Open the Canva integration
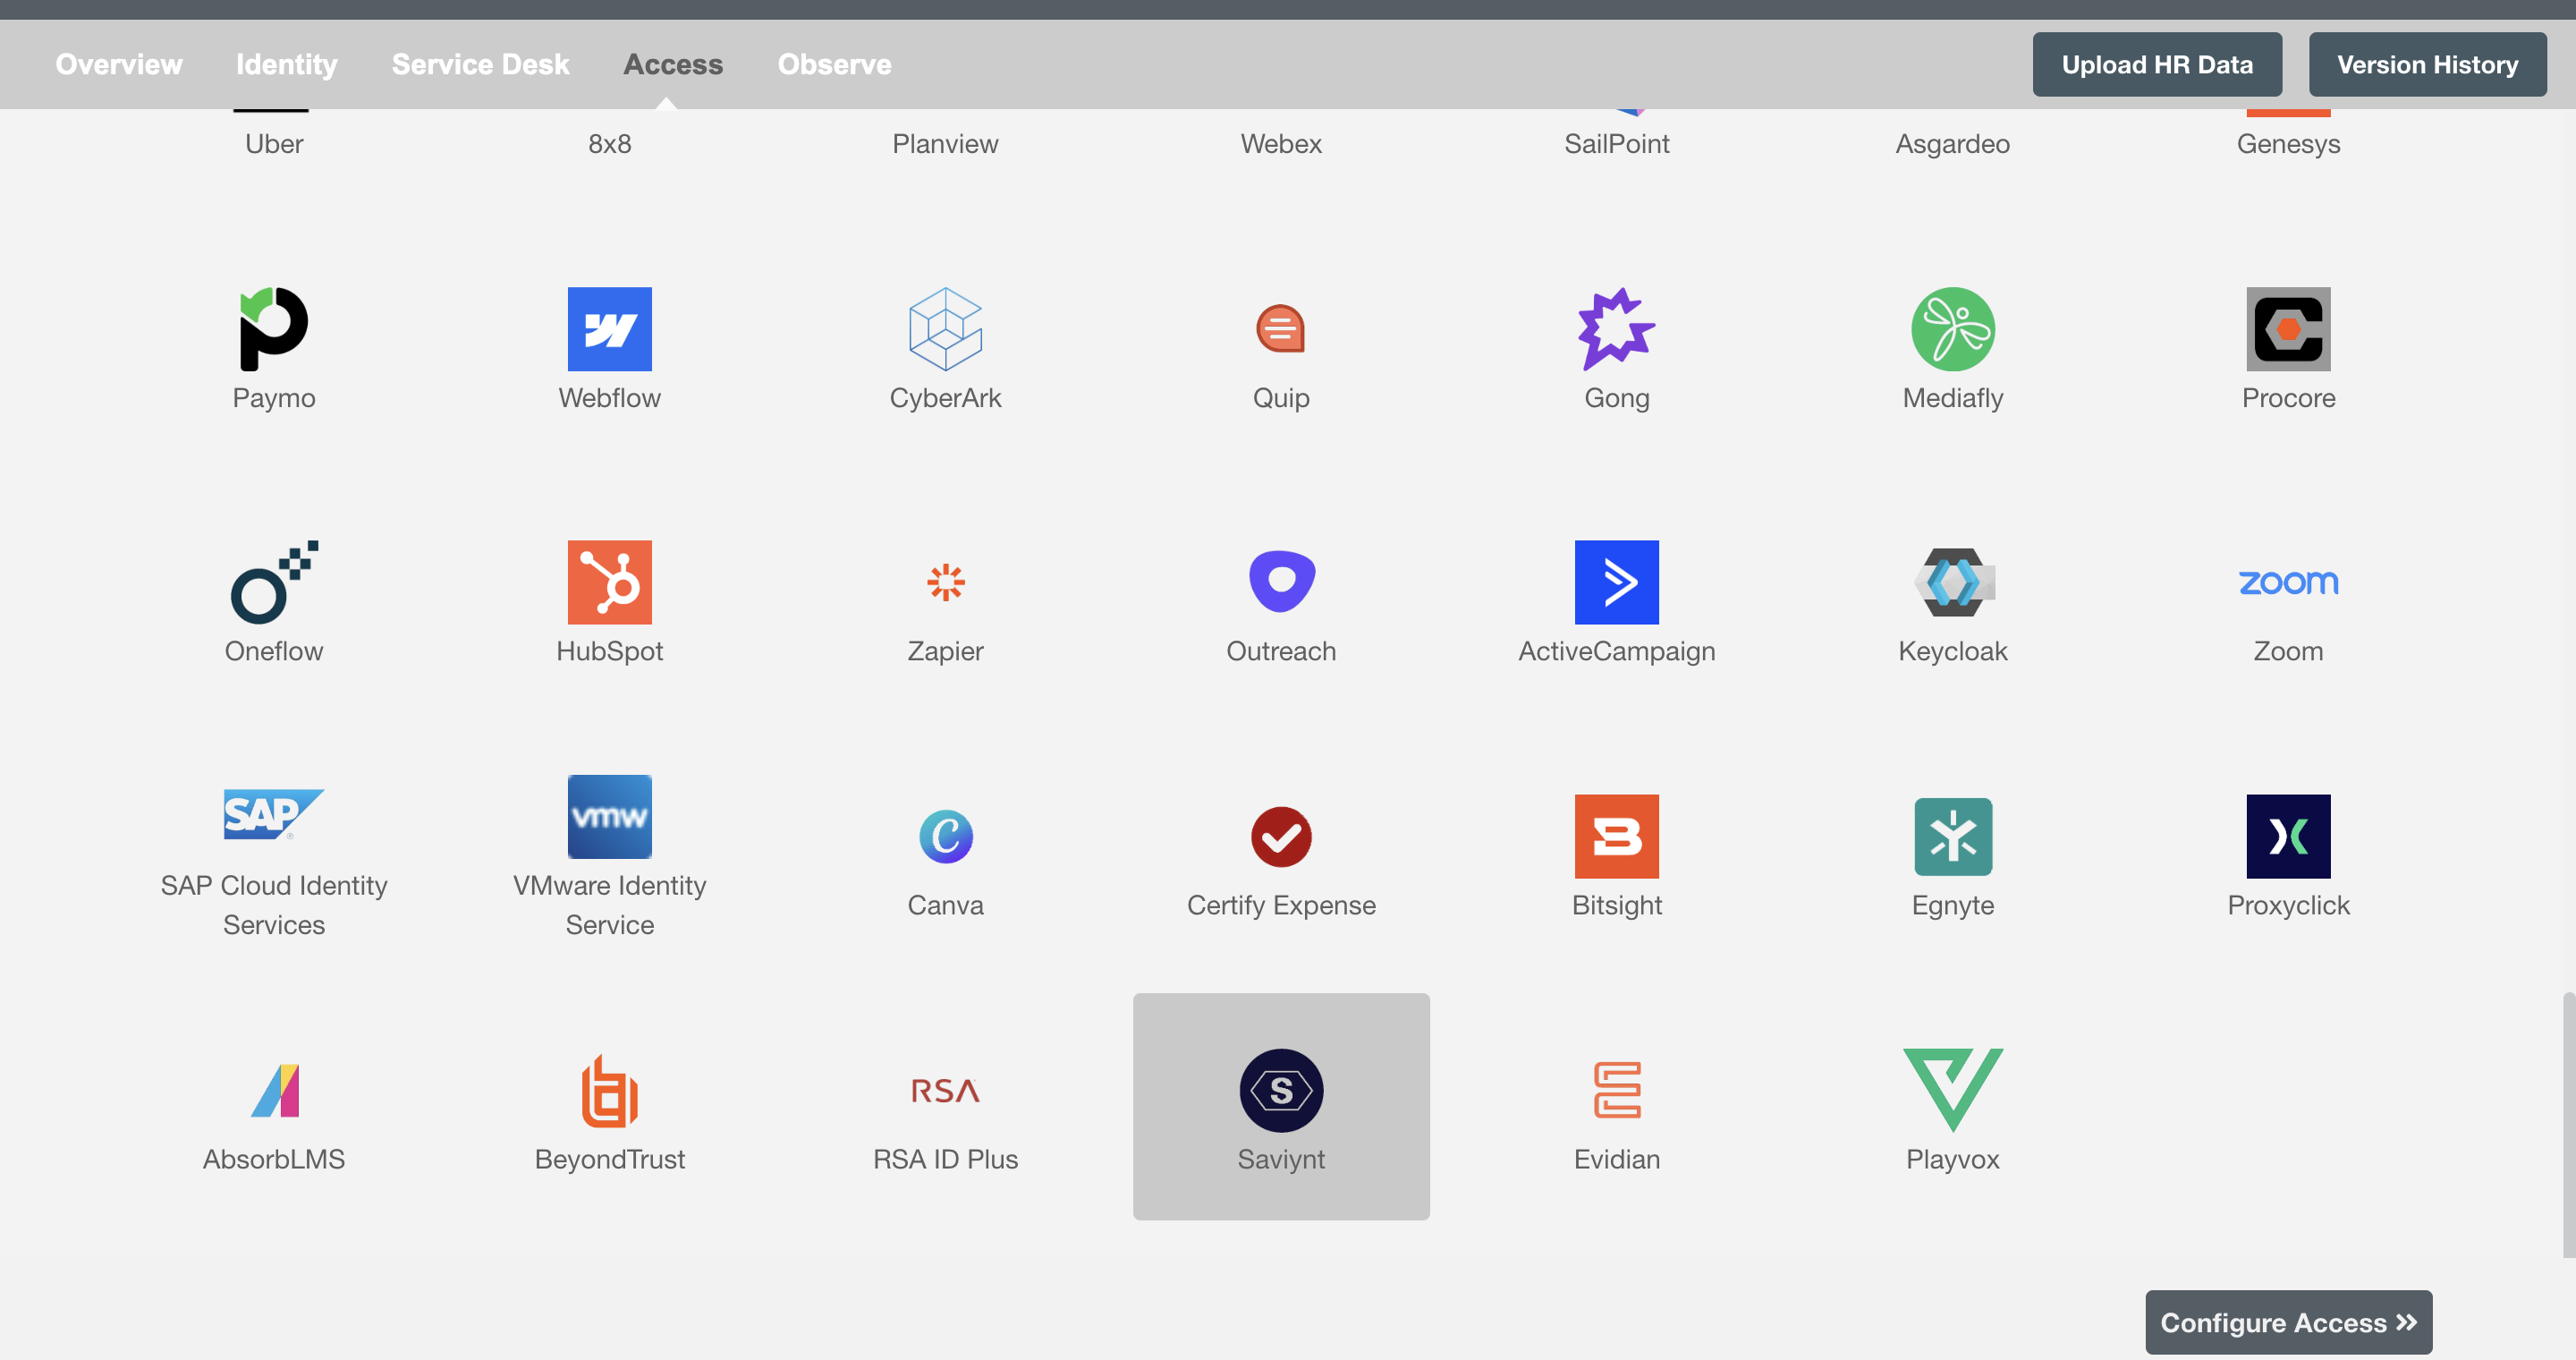 click(x=944, y=835)
